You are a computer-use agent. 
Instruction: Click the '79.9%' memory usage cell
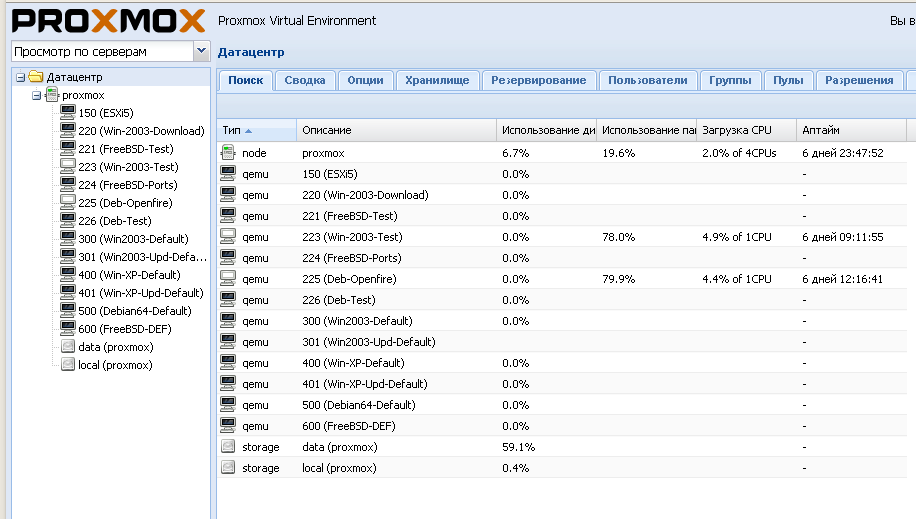619,279
